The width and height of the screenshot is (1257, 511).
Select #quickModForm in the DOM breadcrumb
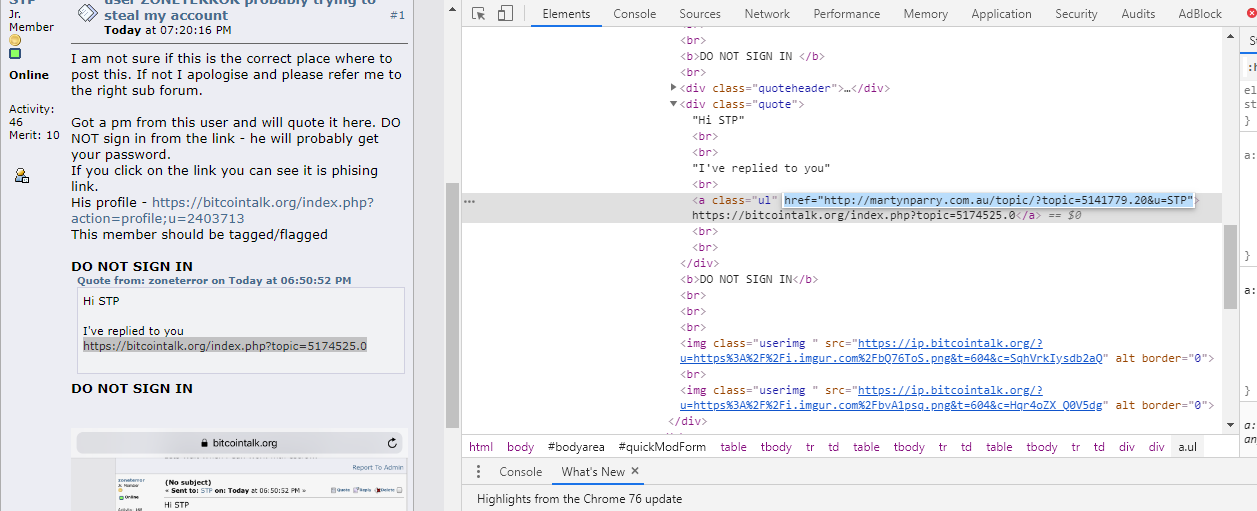pos(660,447)
